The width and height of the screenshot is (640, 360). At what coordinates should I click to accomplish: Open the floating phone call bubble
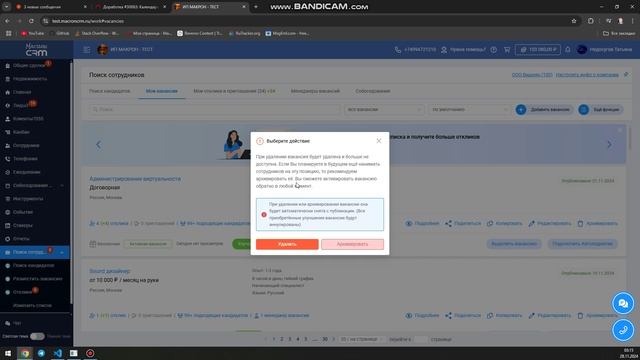click(x=623, y=330)
